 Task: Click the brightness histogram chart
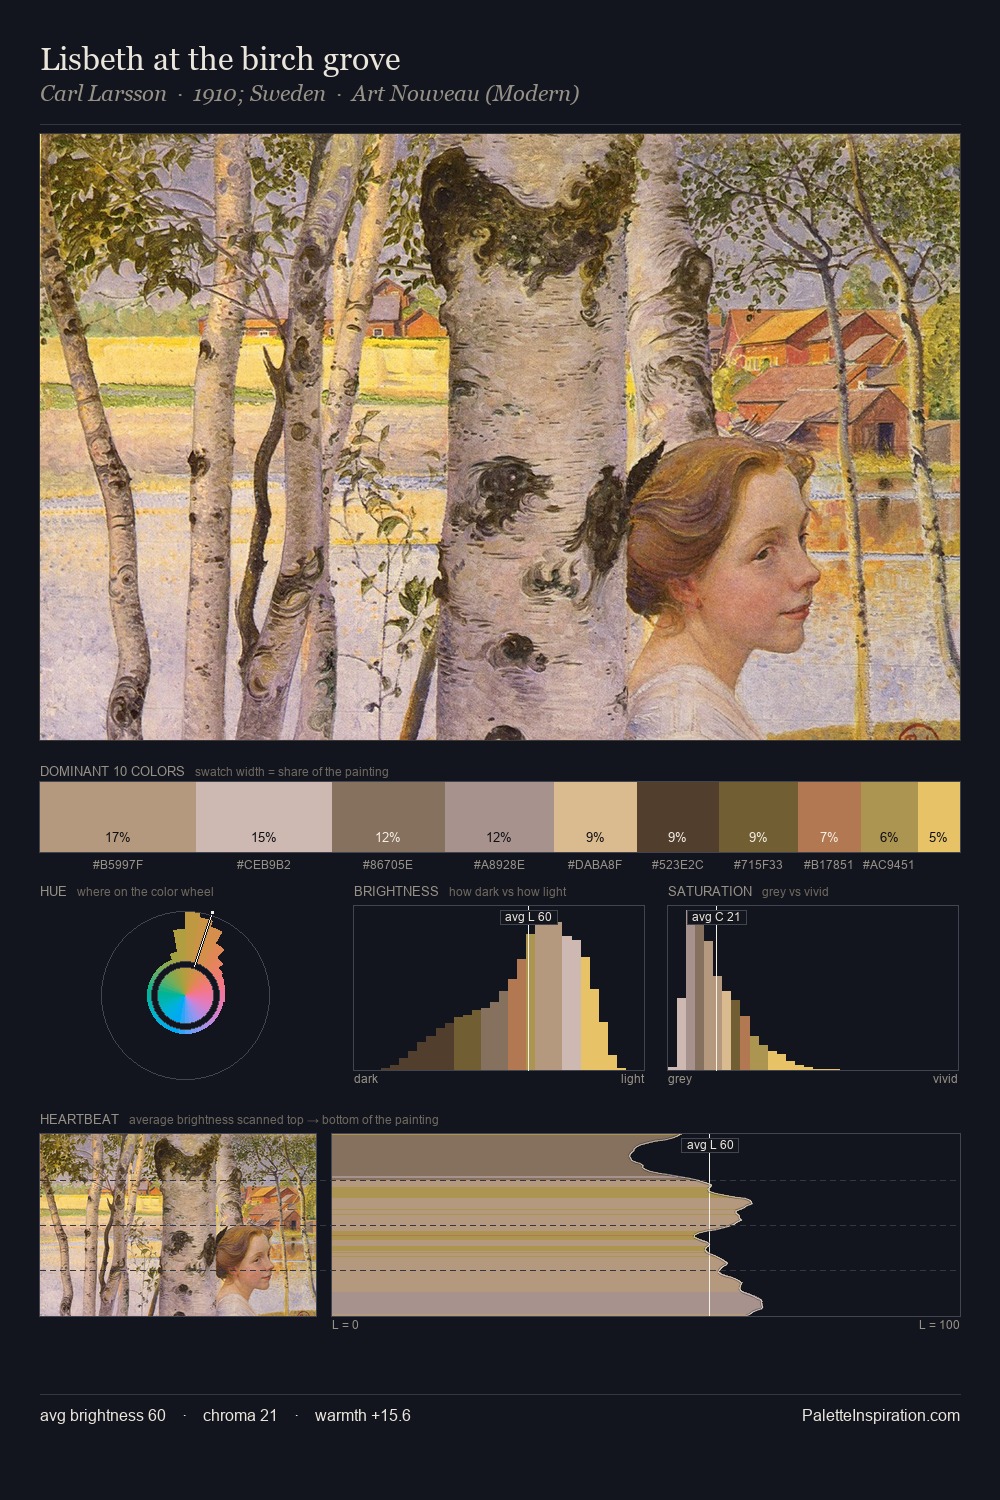pyautogui.click(x=499, y=988)
